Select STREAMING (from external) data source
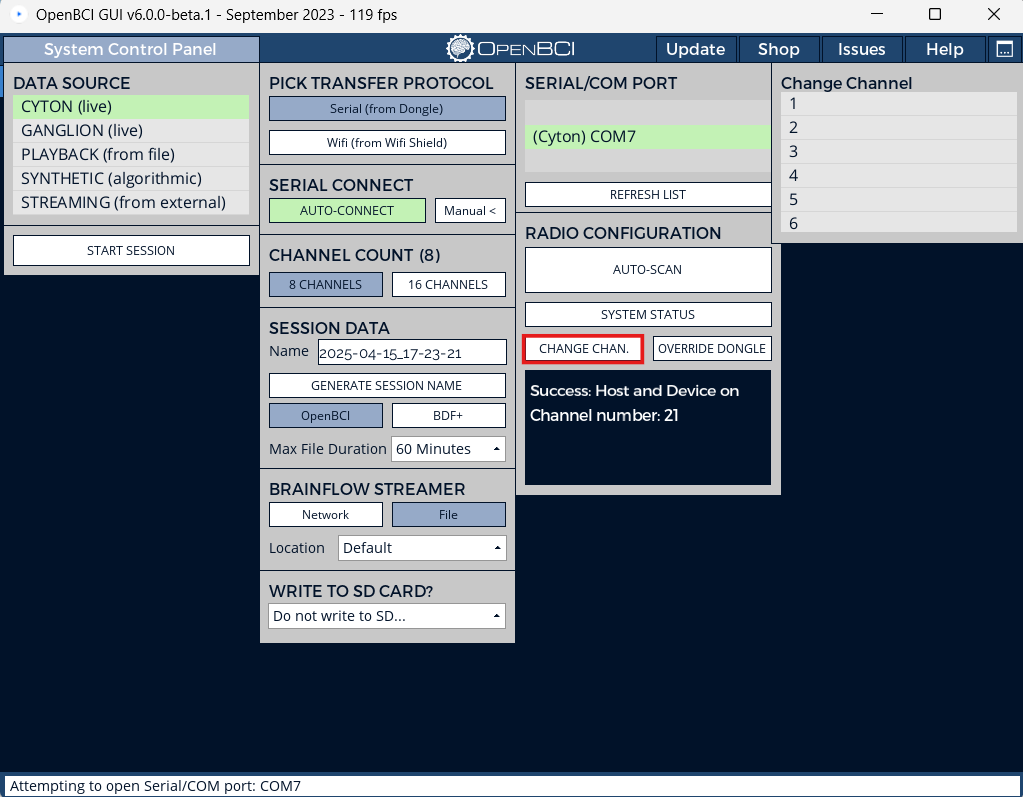The height and width of the screenshot is (797, 1023). tap(131, 203)
